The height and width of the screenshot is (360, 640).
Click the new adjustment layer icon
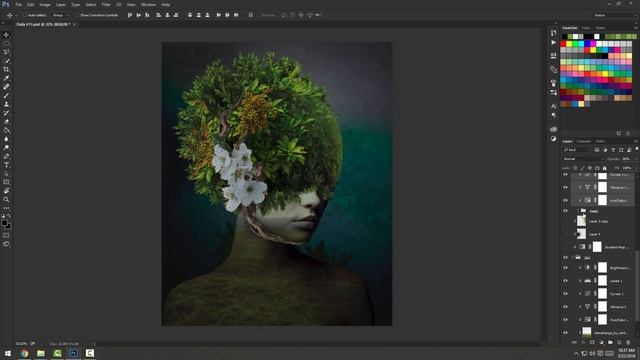click(601, 342)
